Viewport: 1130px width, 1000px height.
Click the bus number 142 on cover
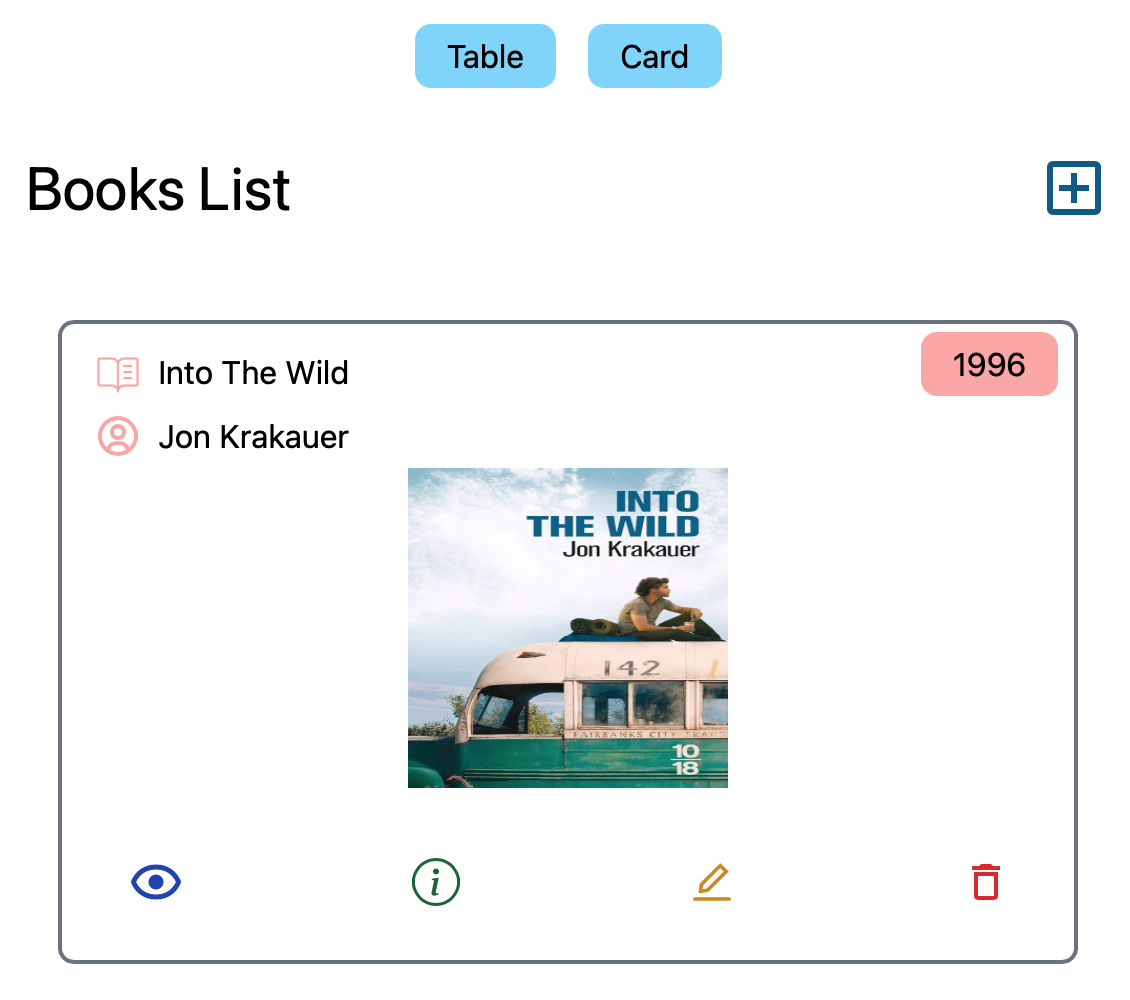click(x=631, y=668)
